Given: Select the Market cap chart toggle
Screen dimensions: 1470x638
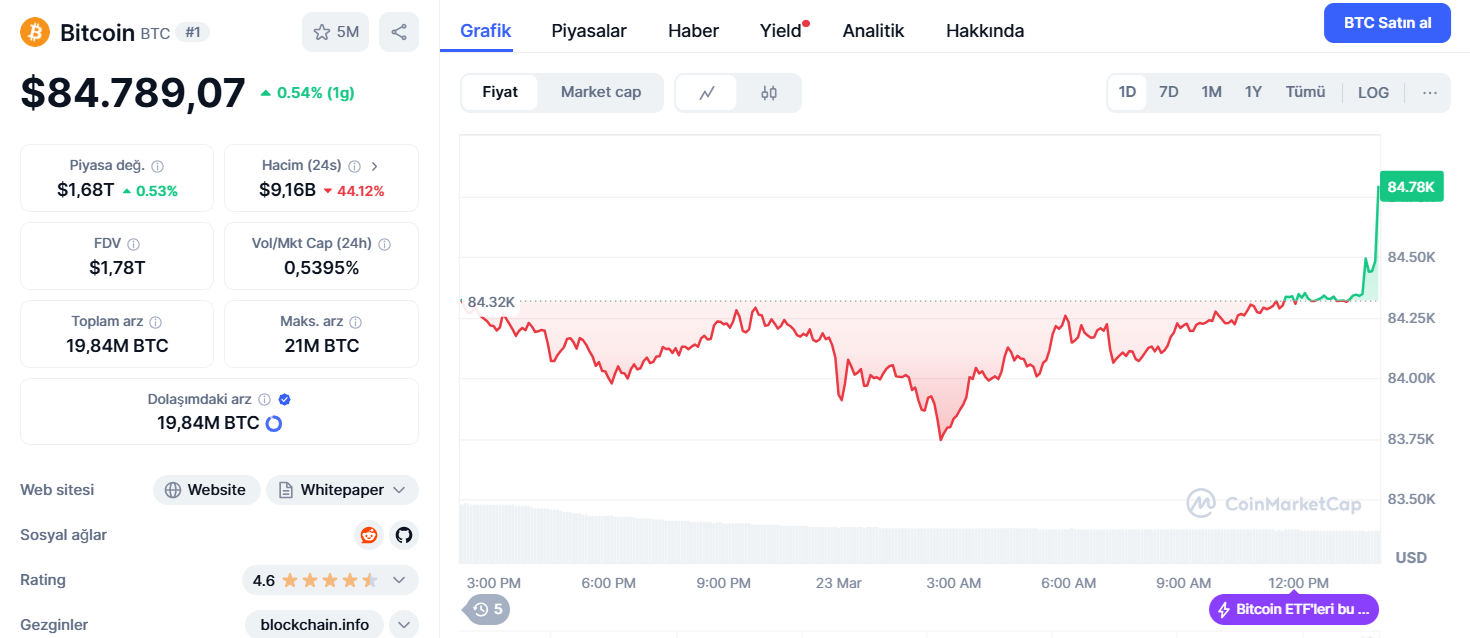Looking at the screenshot, I should (x=601, y=93).
